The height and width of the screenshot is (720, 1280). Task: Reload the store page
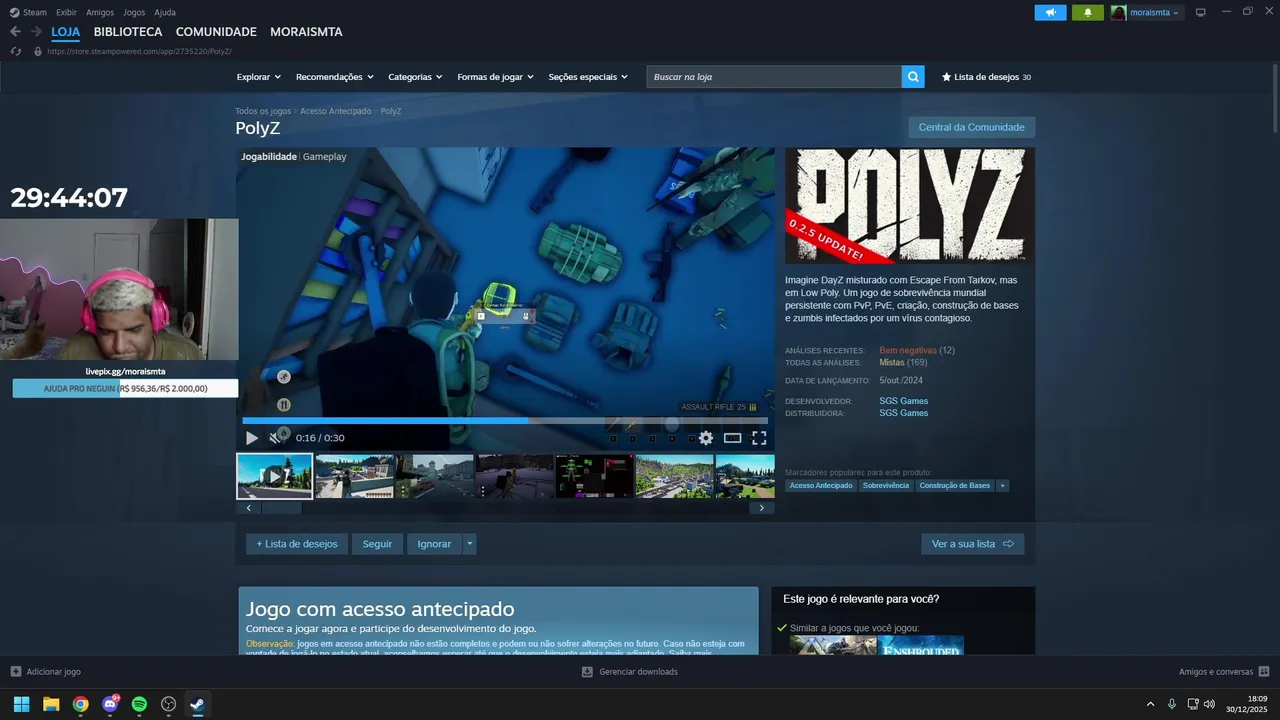16,51
